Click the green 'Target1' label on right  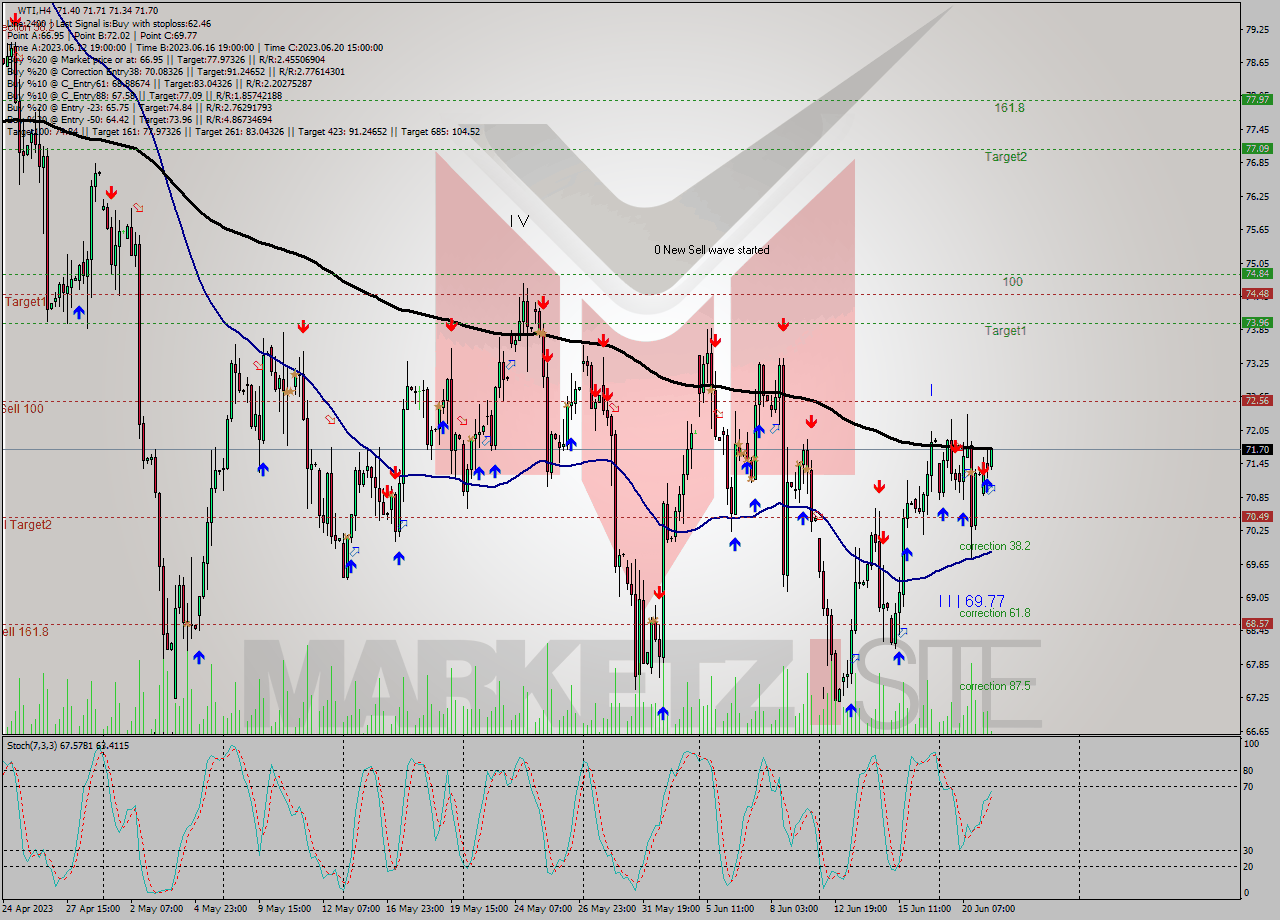tap(1005, 330)
